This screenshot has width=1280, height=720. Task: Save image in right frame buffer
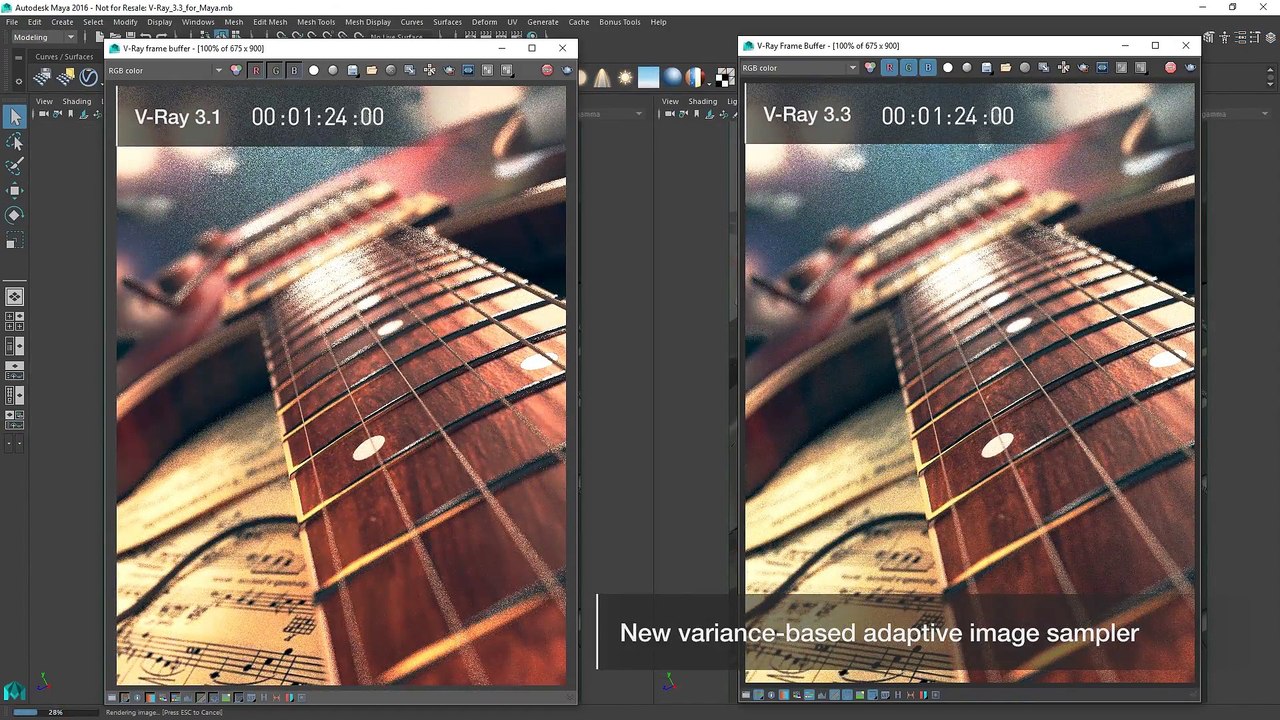986,68
